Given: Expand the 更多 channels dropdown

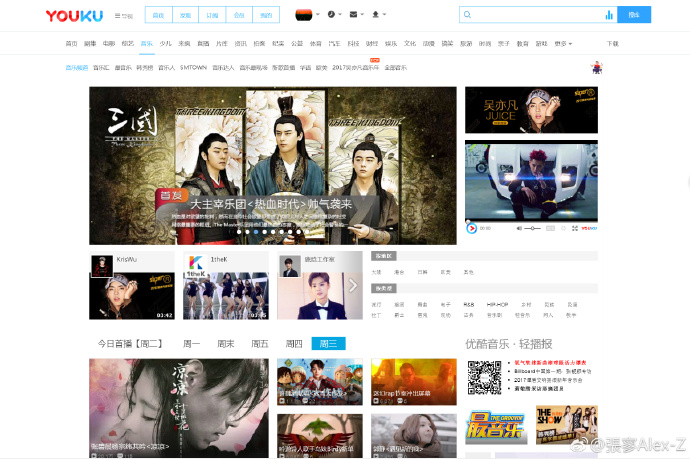Looking at the screenshot, I should 563,44.
